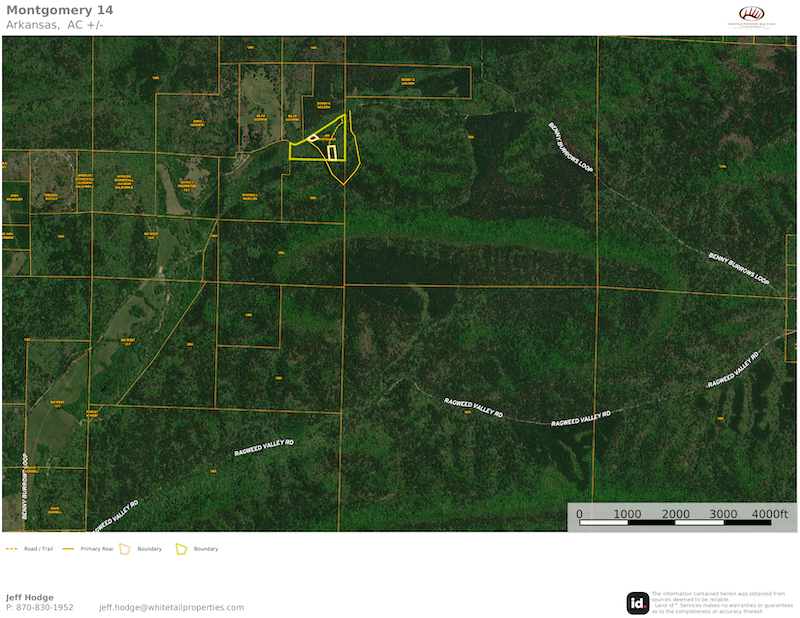800x618 pixels.
Task: Click the orange Boundary legend polygon icon
Action: (x=126, y=549)
